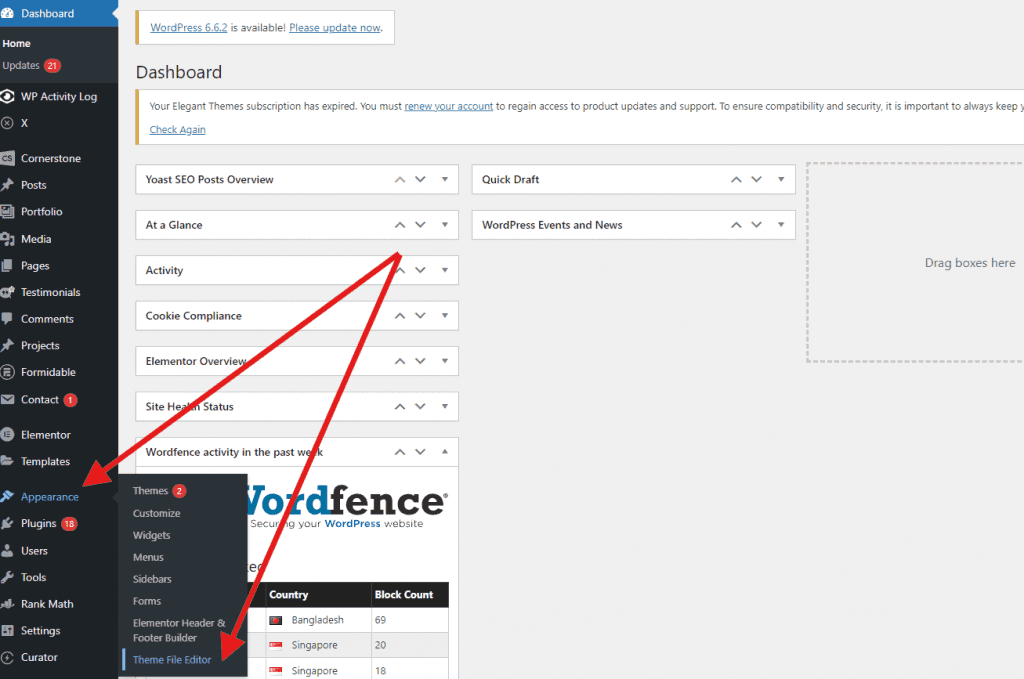Viewport: 1024px width, 679px height.
Task: Click the renew your account link
Action: pos(448,106)
